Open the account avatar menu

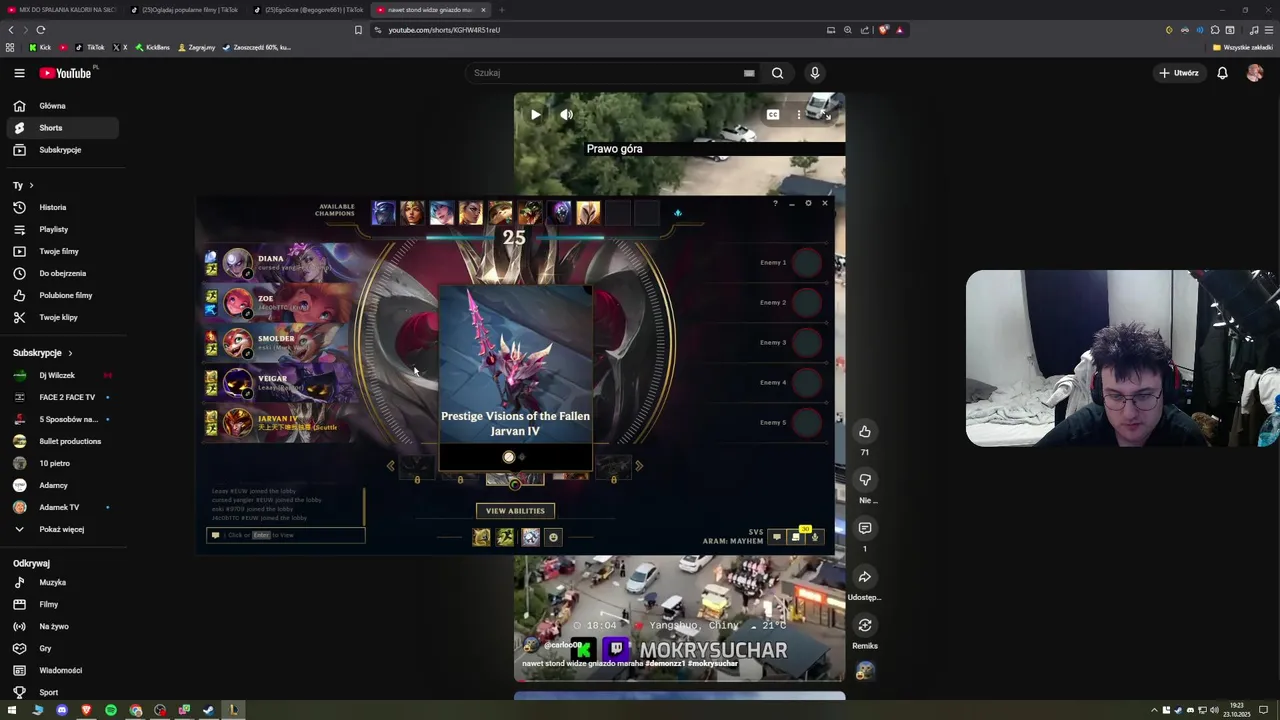[x=1255, y=73]
